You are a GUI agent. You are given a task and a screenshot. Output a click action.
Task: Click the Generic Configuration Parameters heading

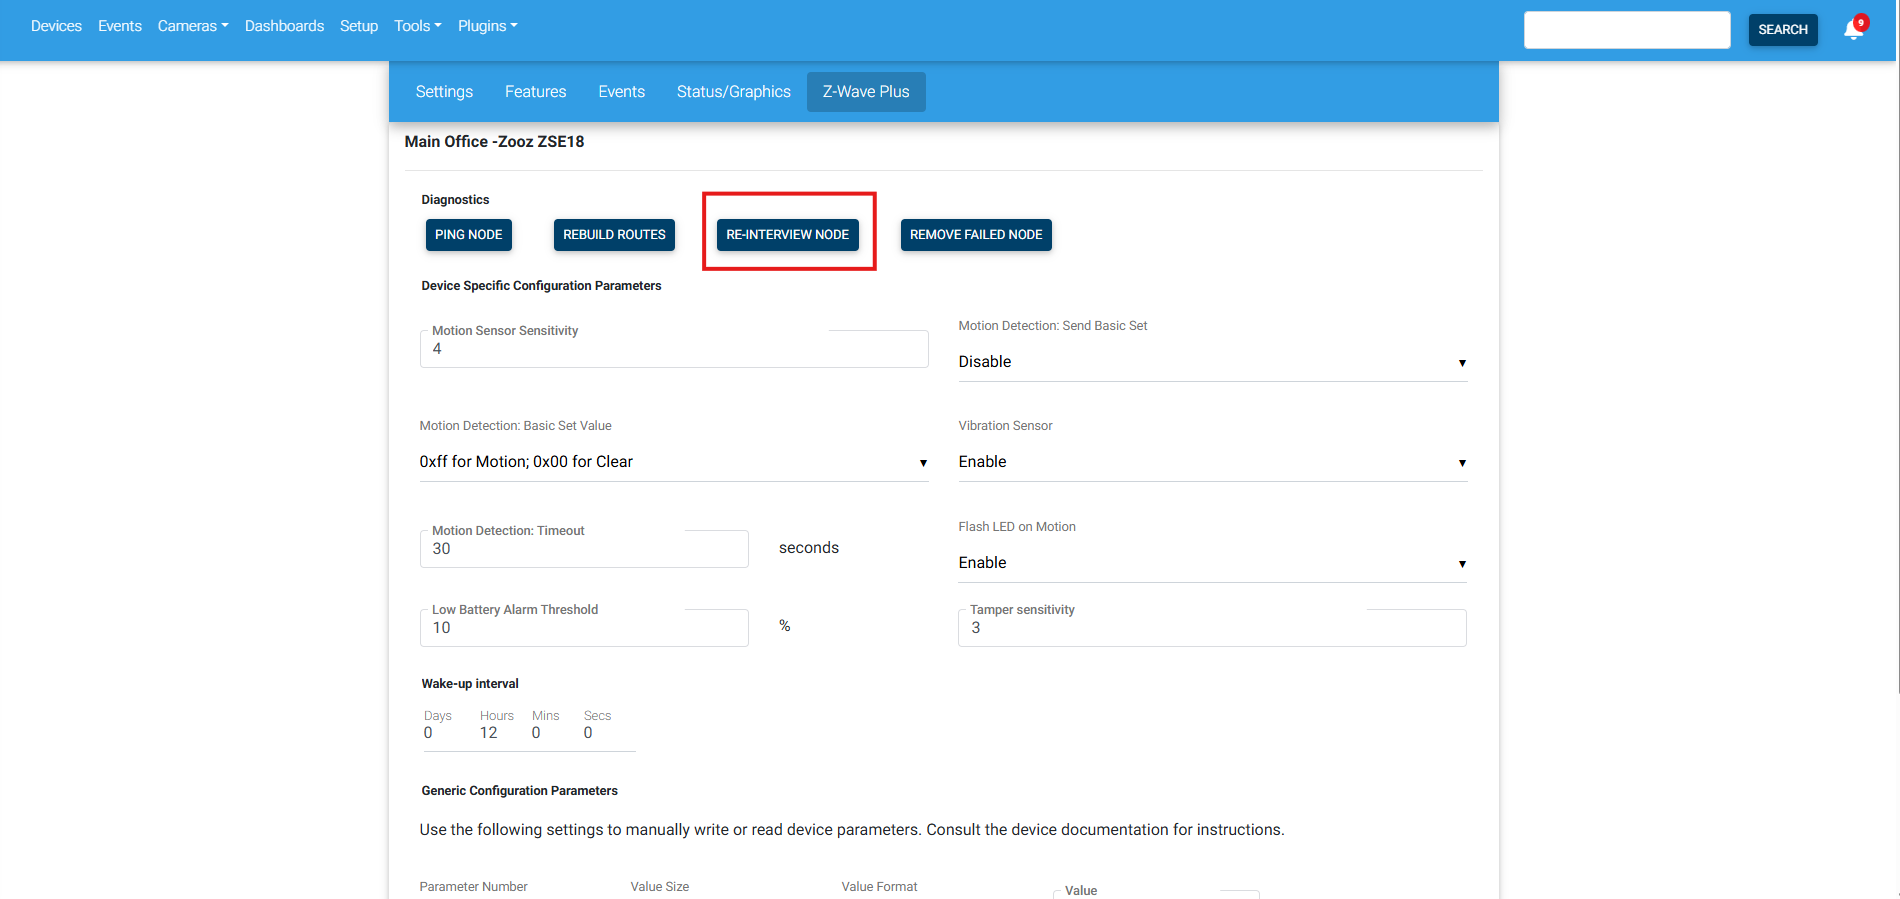pos(519,791)
